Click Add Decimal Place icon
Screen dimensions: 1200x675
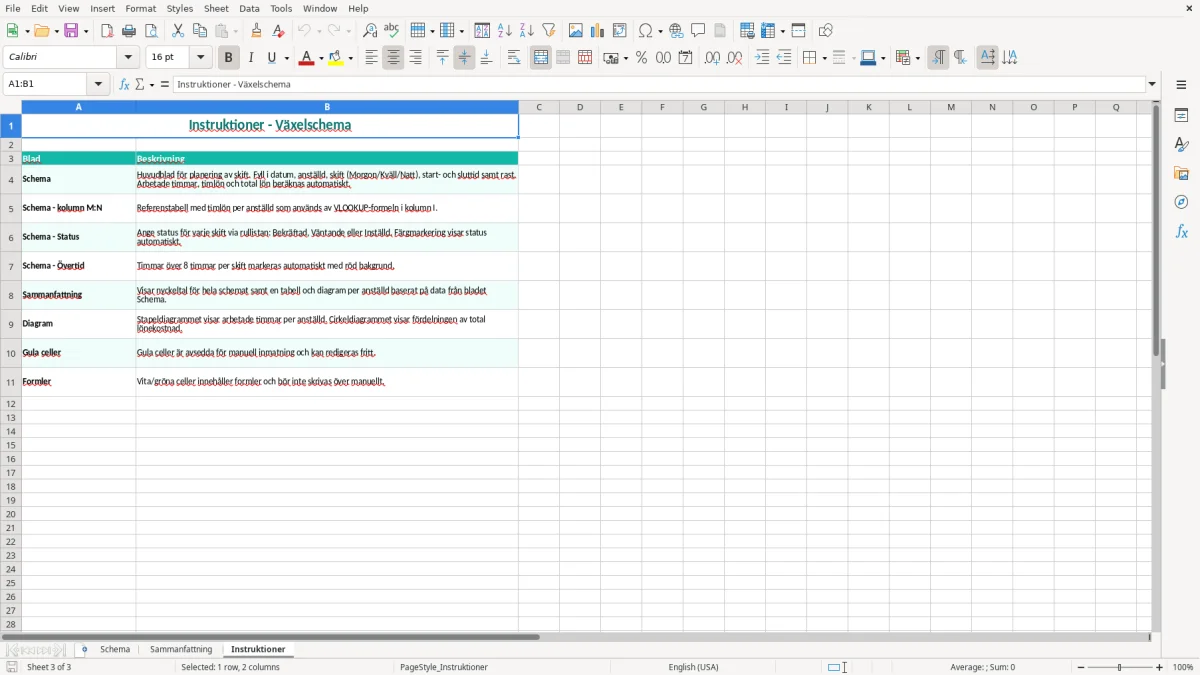tap(712, 58)
